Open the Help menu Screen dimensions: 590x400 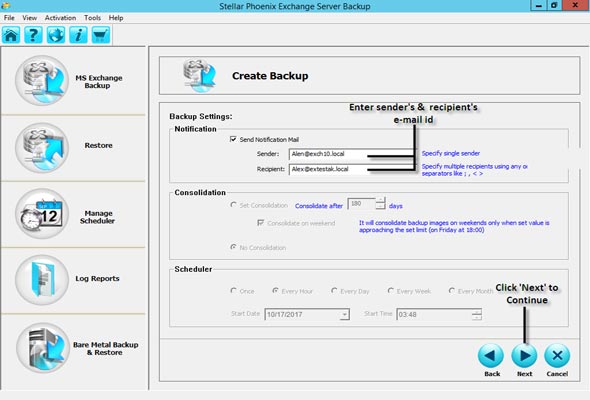(116, 18)
